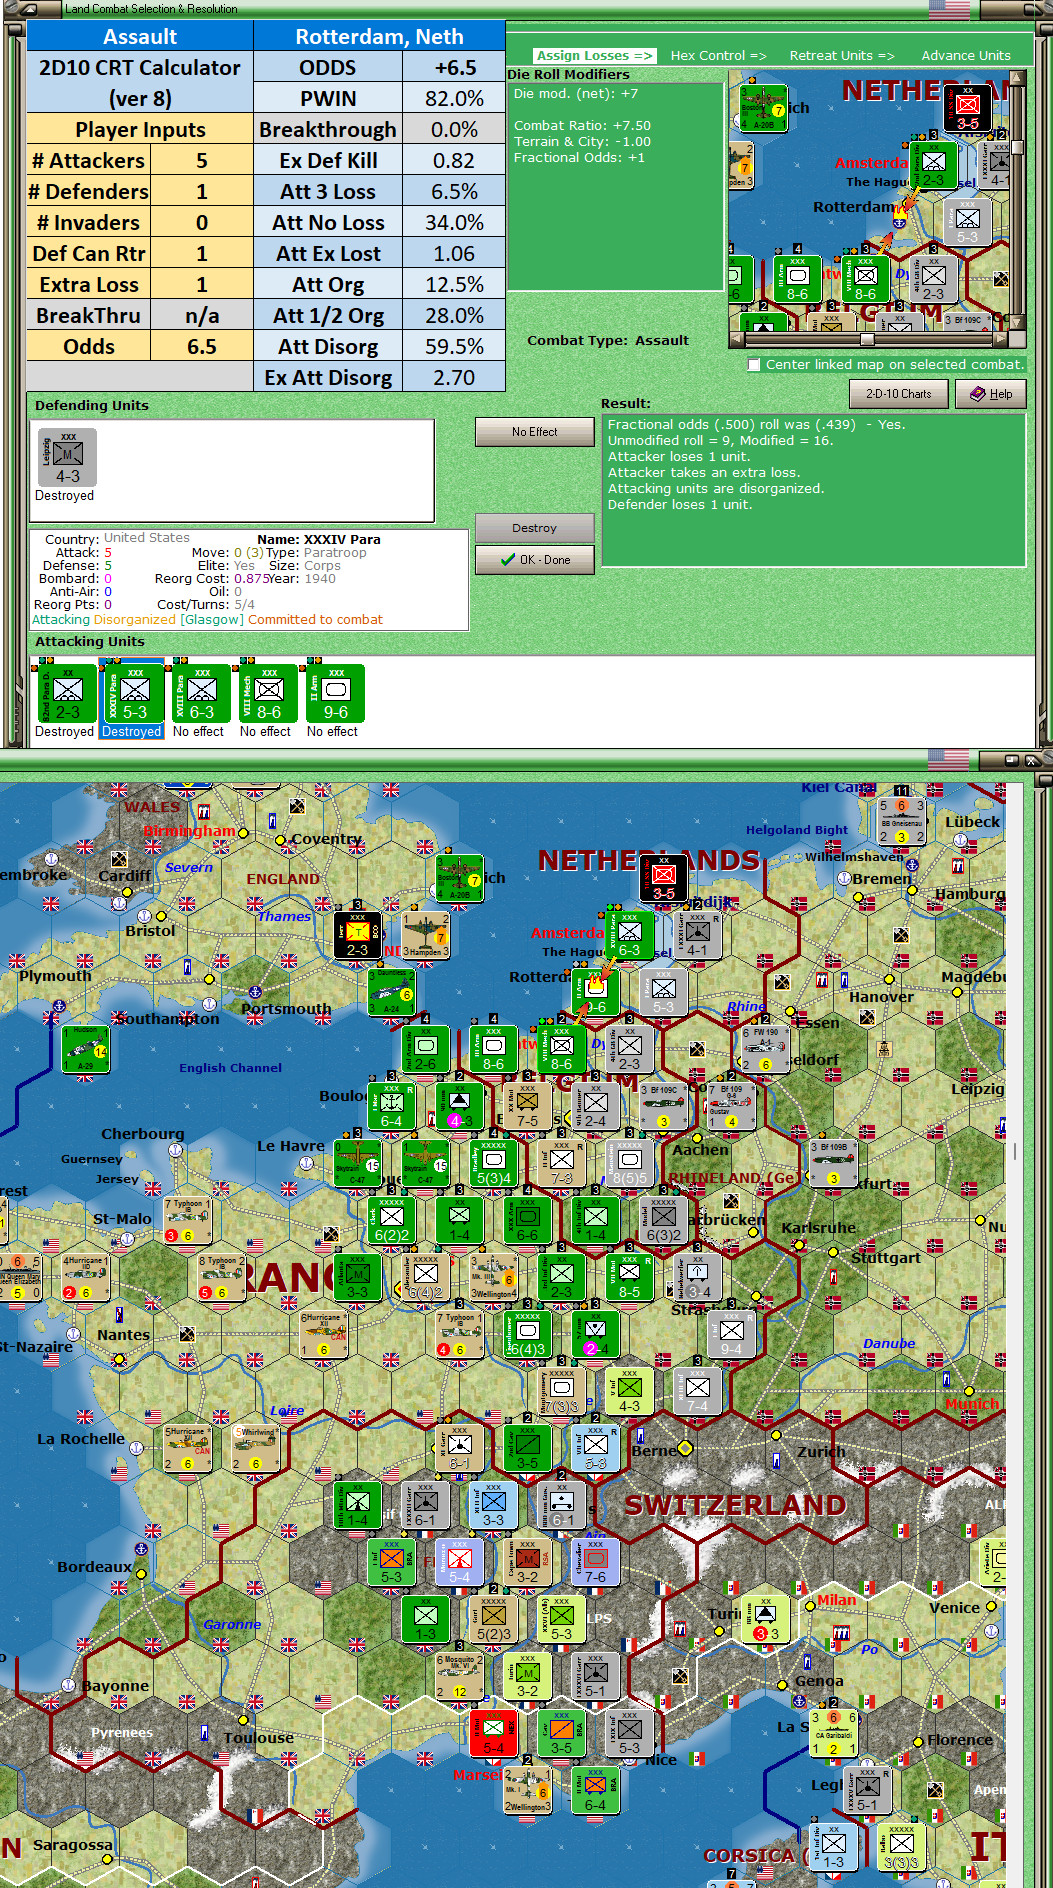Click the 'Combat Type: Assault' label
The height and width of the screenshot is (1888, 1053).
(608, 341)
